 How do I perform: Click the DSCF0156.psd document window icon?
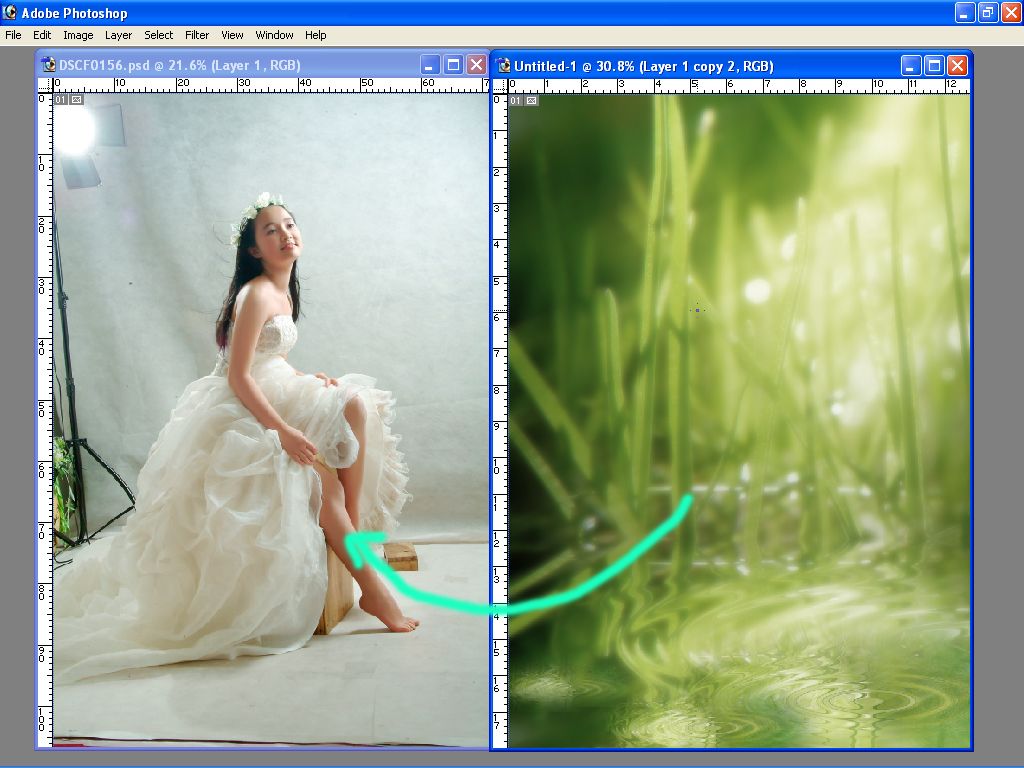(48, 65)
